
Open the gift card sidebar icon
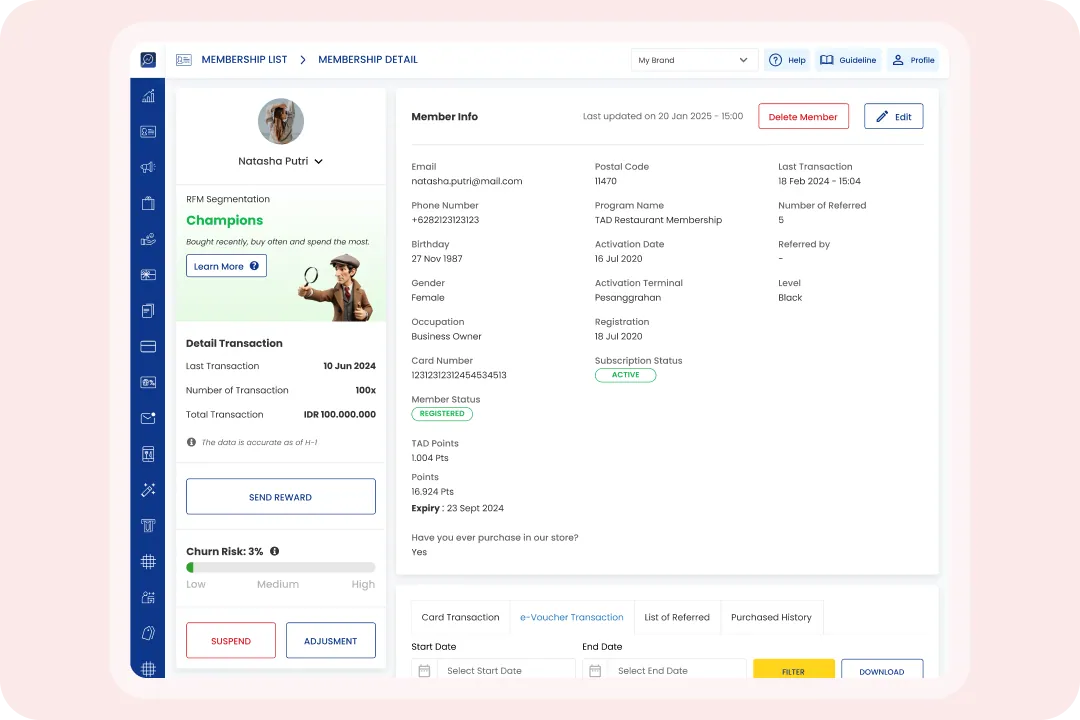(x=148, y=275)
